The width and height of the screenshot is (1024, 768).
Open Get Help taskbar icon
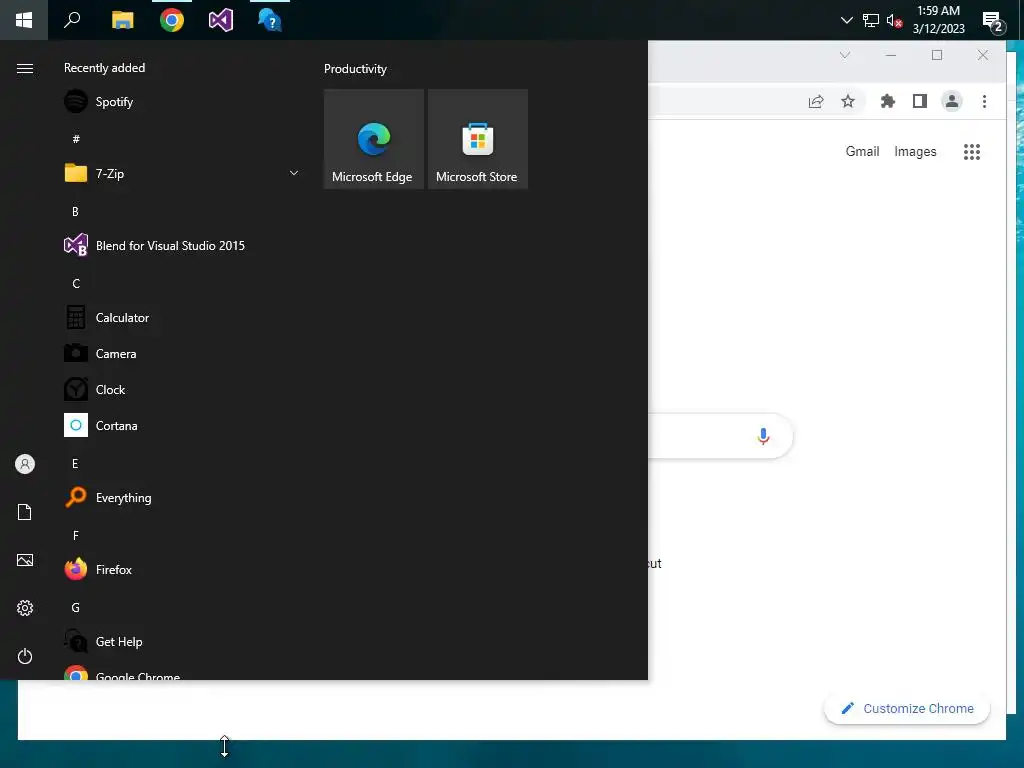tap(270, 20)
